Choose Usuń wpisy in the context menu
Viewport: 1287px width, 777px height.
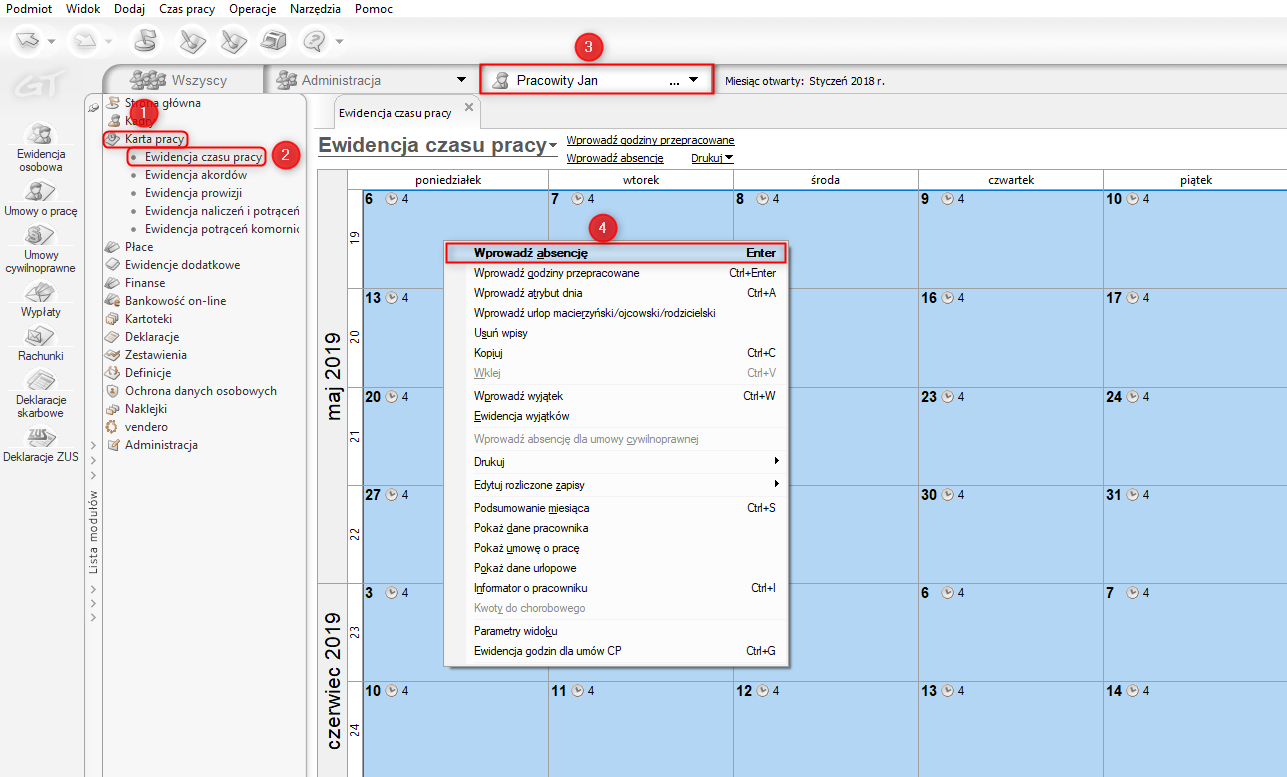[x=616, y=333]
